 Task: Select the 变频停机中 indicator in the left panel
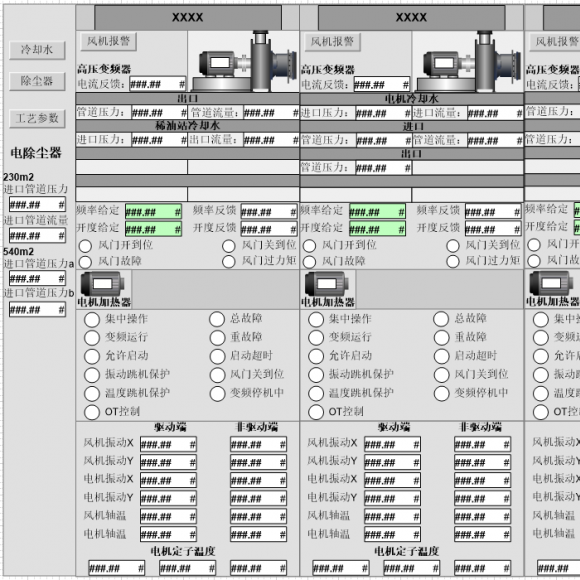[217, 394]
